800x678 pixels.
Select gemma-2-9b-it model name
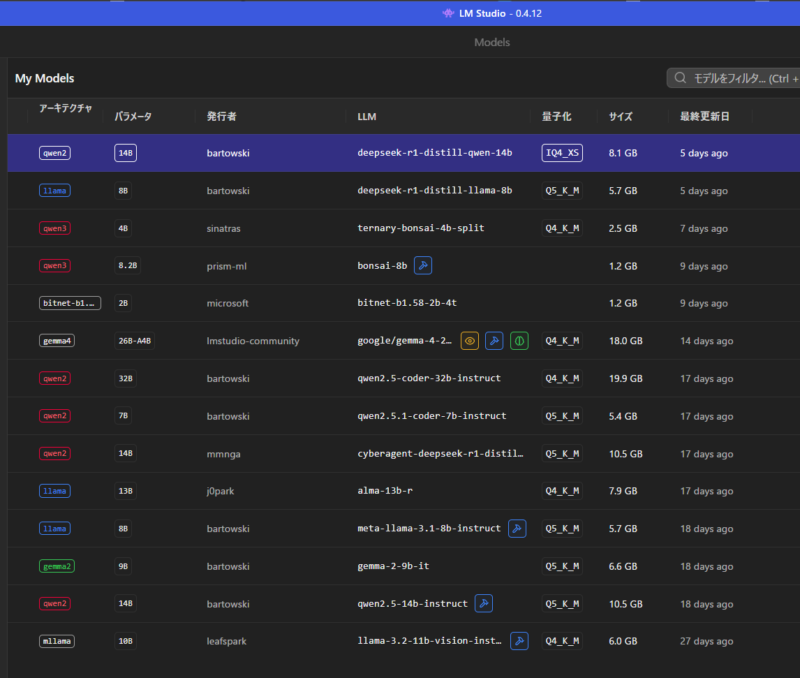click(393, 566)
